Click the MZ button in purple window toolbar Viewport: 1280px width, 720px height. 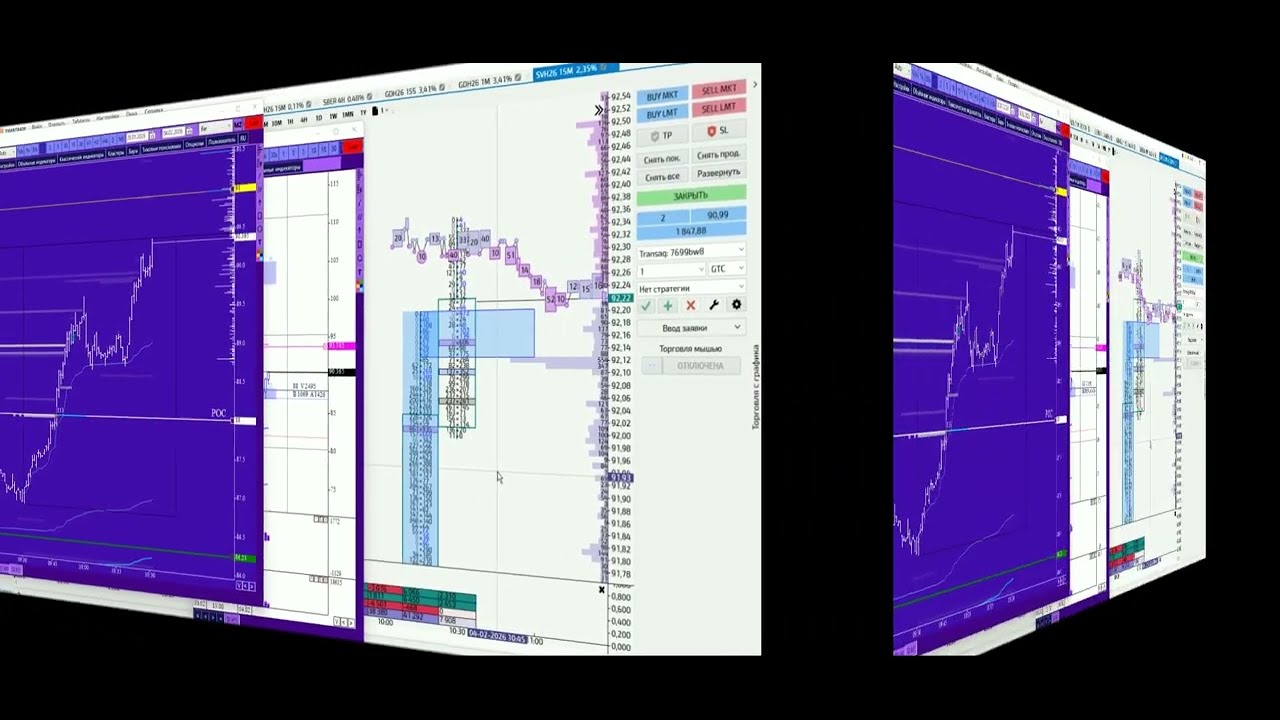(x=237, y=125)
